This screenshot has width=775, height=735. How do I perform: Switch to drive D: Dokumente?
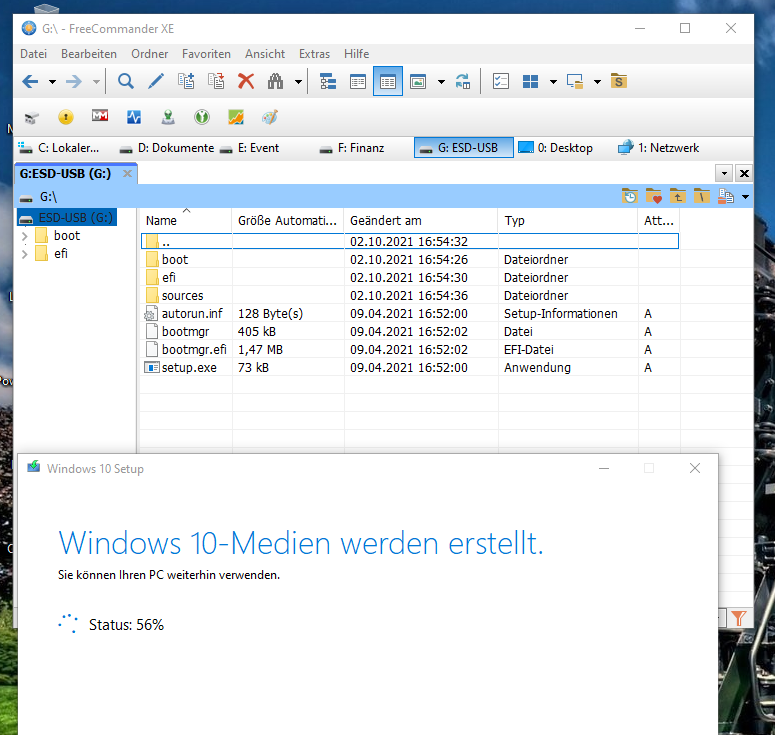[x=167, y=148]
